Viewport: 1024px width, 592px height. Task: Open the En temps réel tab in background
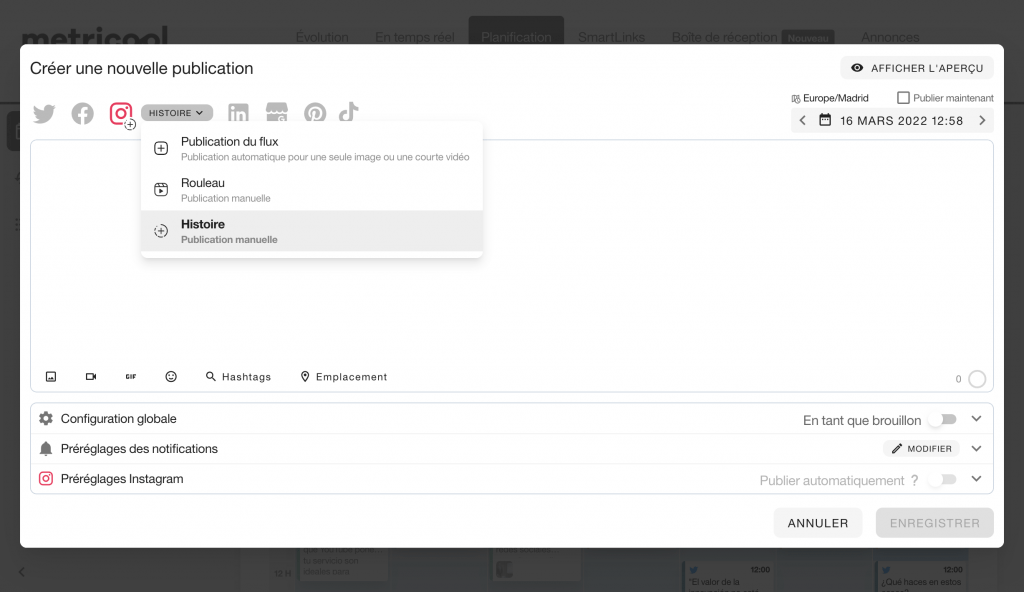pos(415,37)
